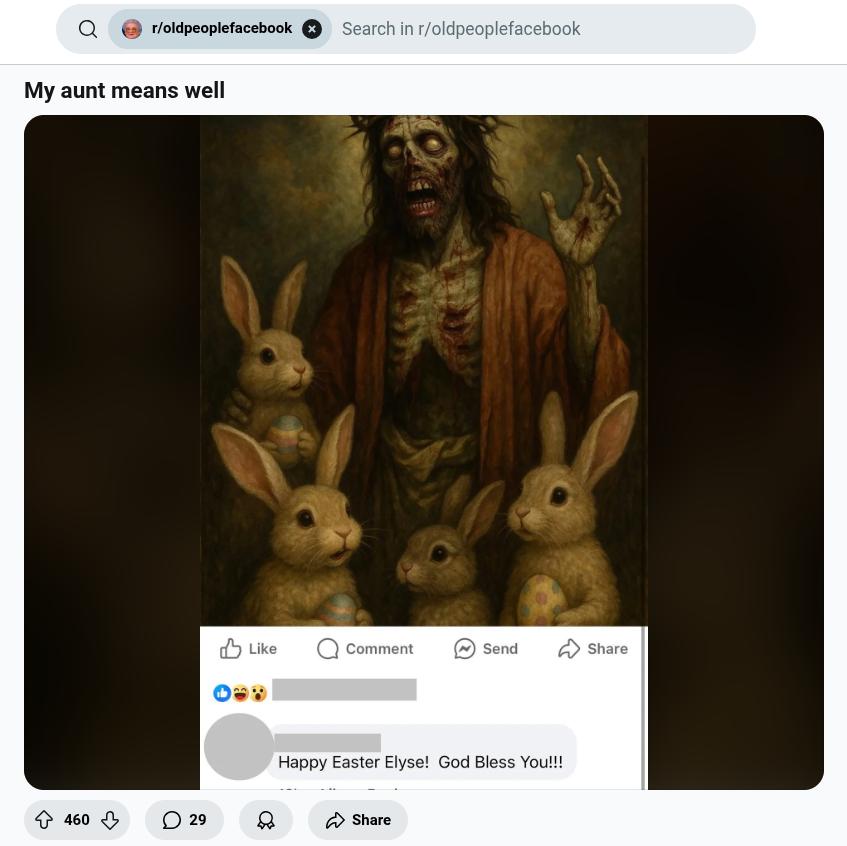
Task: Open the zombie Easter painting image
Action: pos(424,370)
